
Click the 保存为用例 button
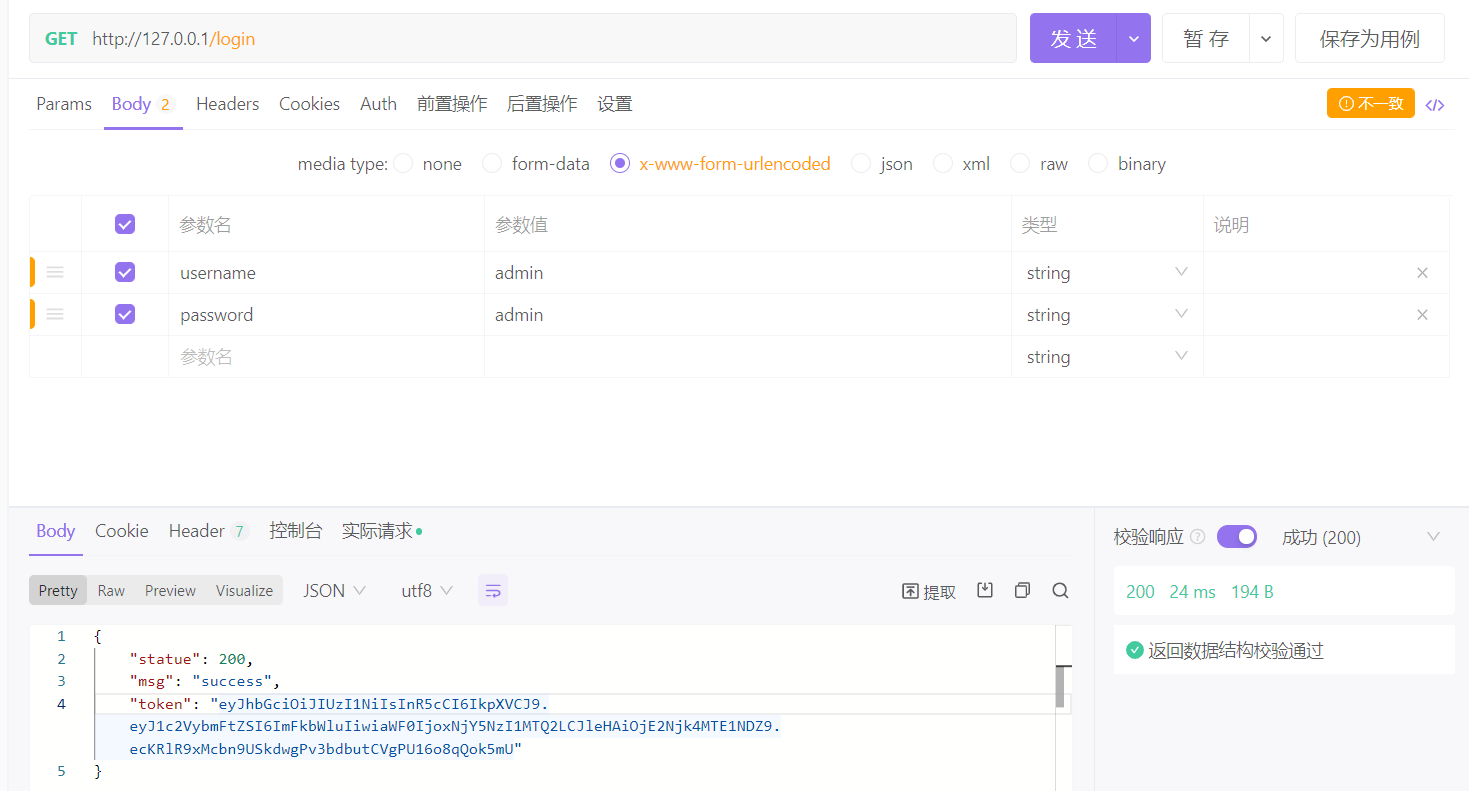click(1370, 38)
